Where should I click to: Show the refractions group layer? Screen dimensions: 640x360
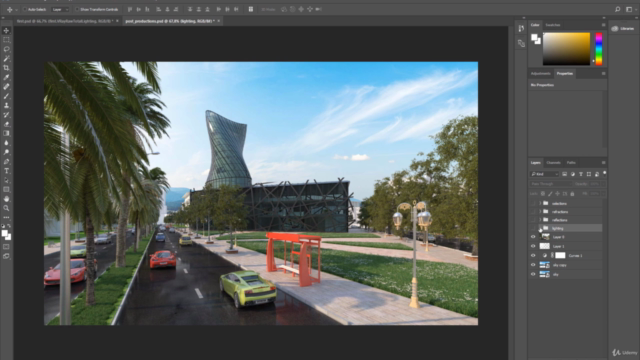click(533, 212)
